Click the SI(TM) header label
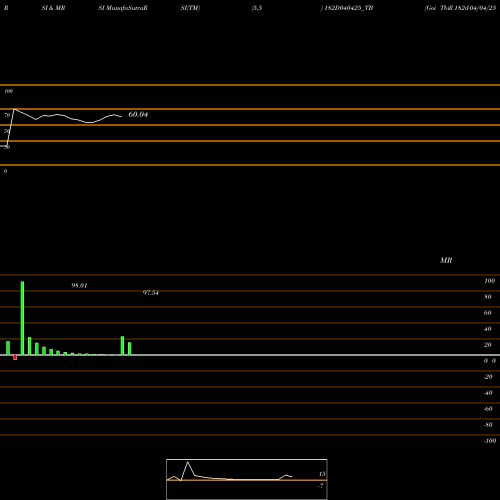 [x=190, y=8]
